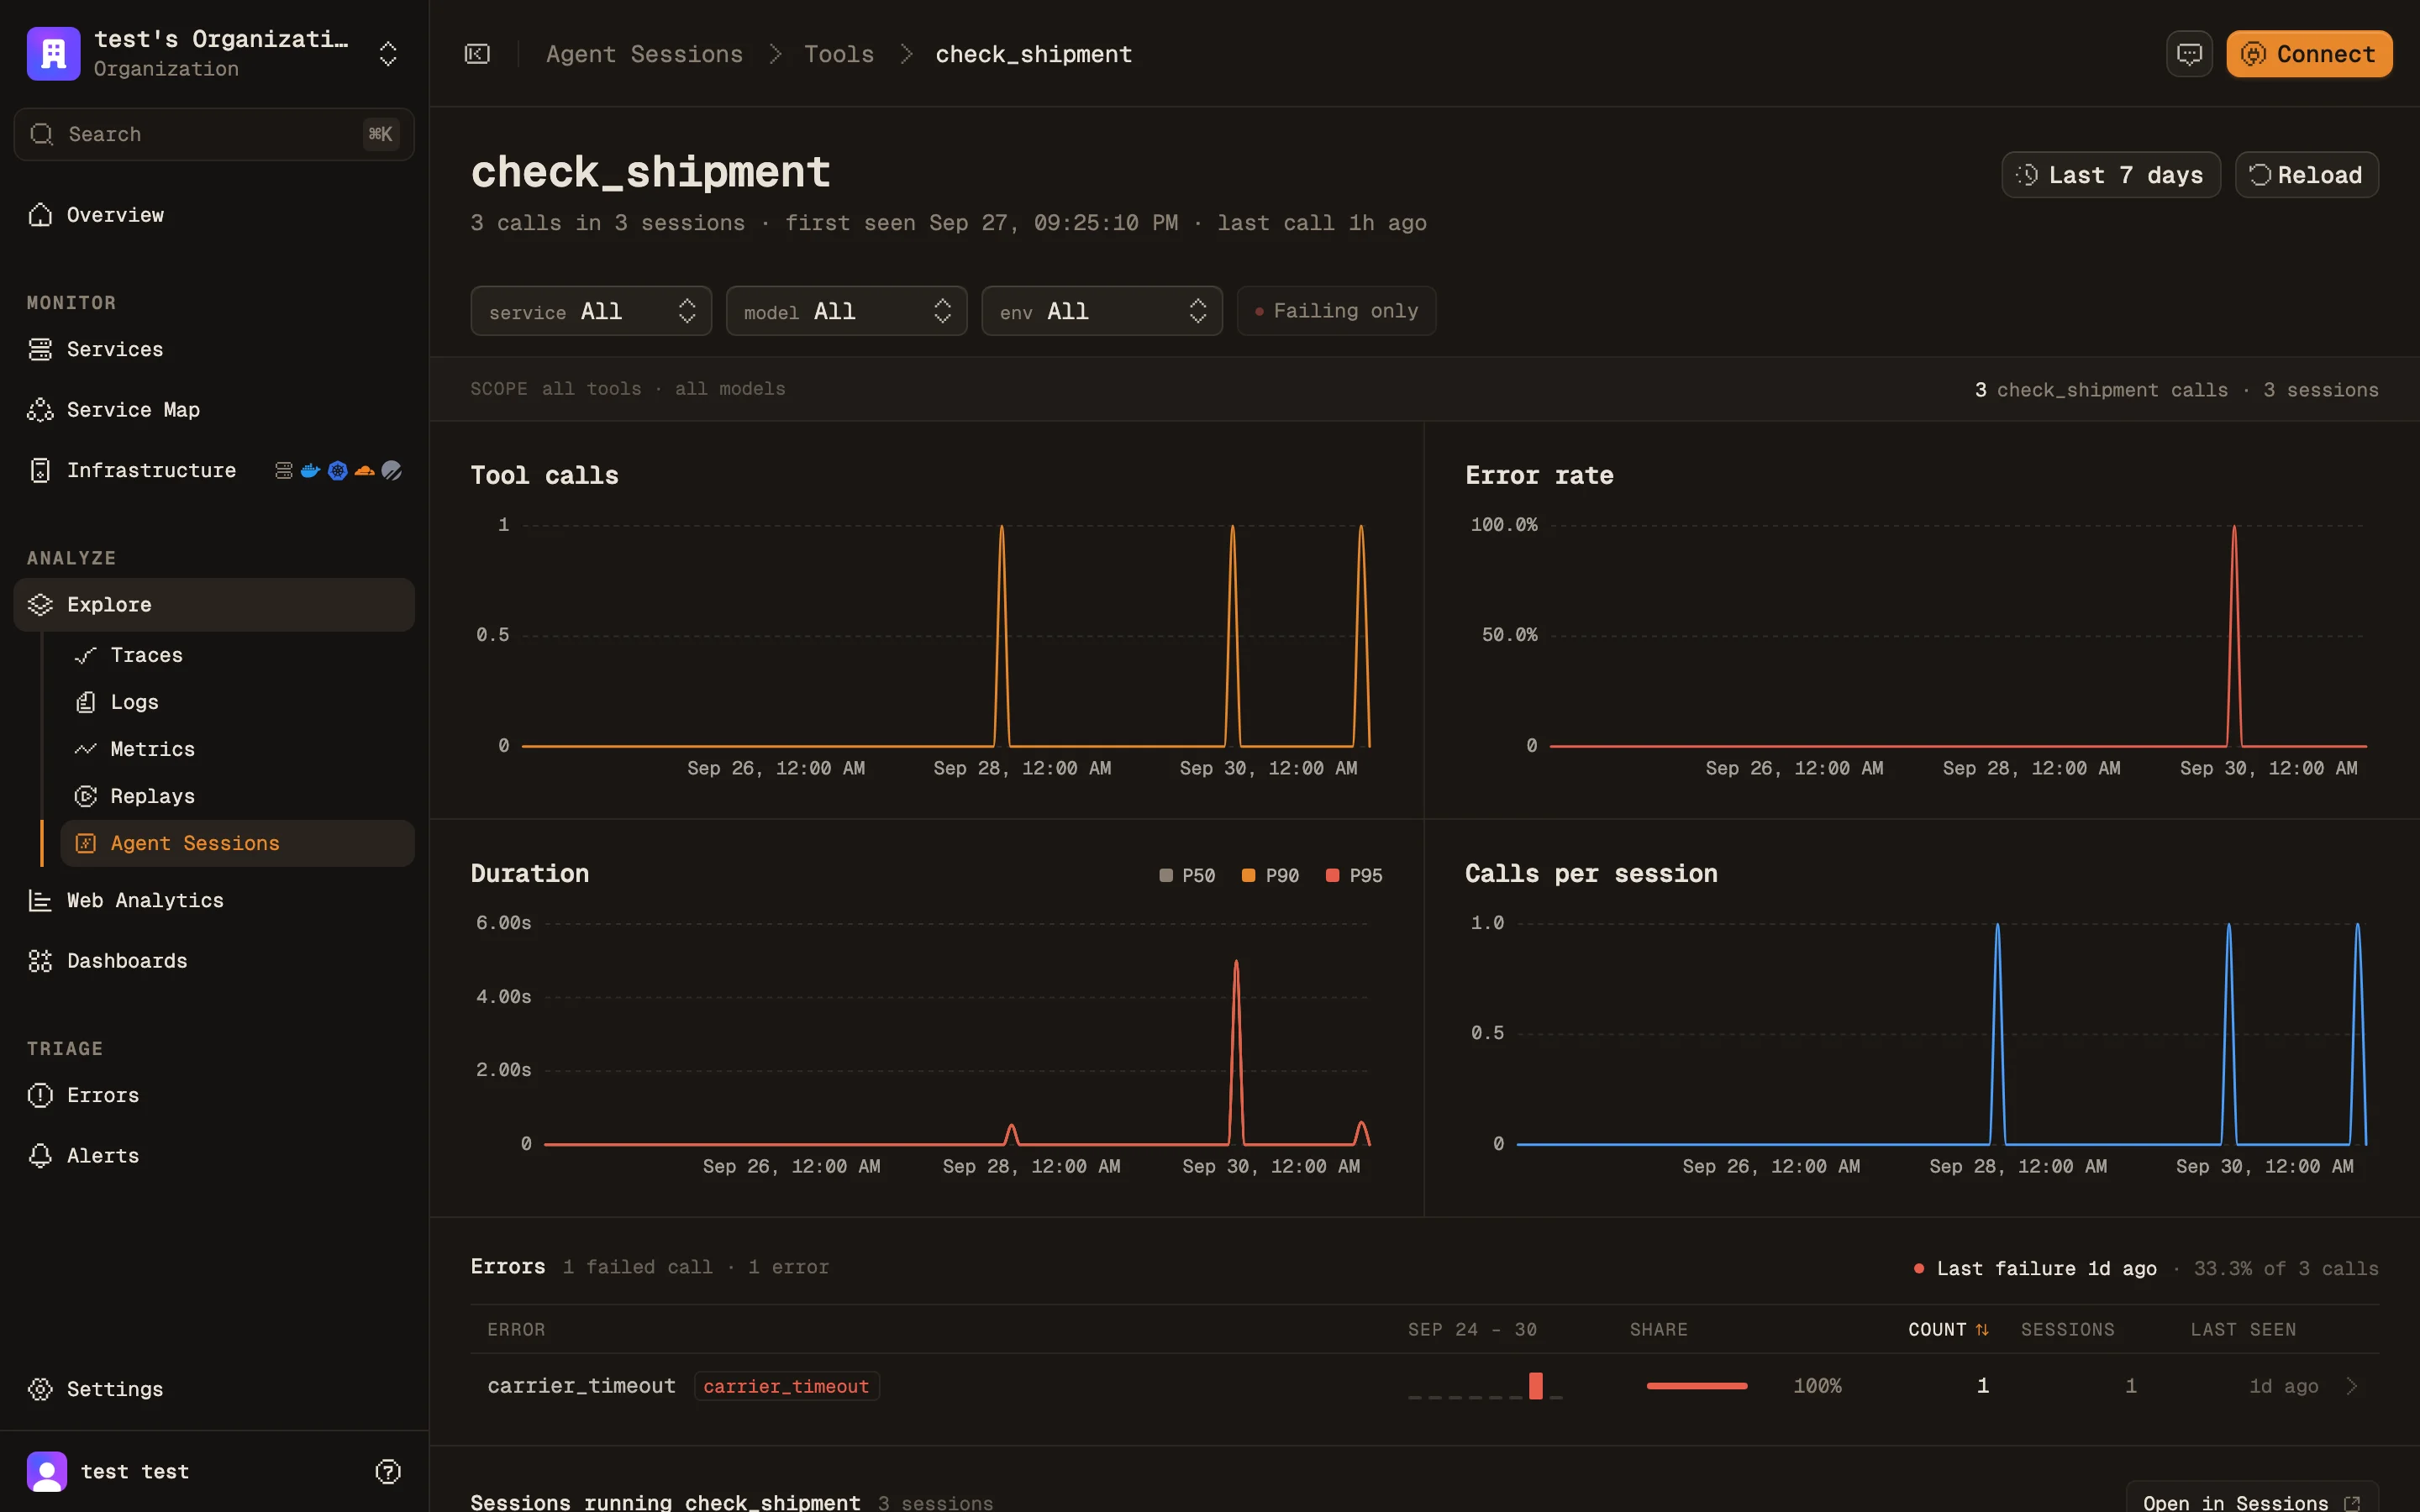Click the Traces icon in Explore
Screen dimensions: 2420x1512
pos(86,655)
